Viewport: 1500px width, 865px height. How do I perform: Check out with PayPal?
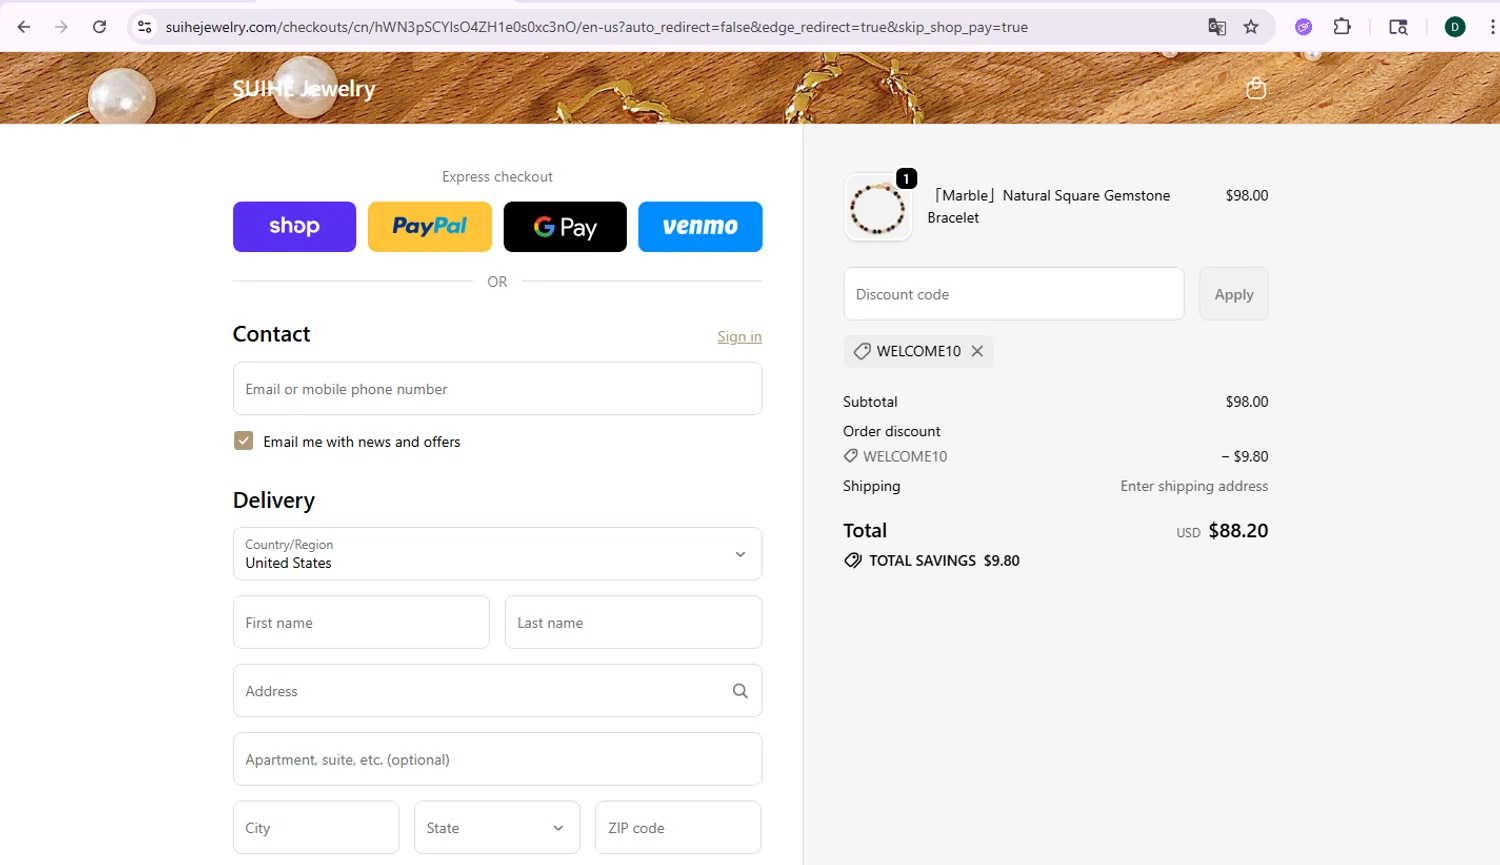coord(430,227)
